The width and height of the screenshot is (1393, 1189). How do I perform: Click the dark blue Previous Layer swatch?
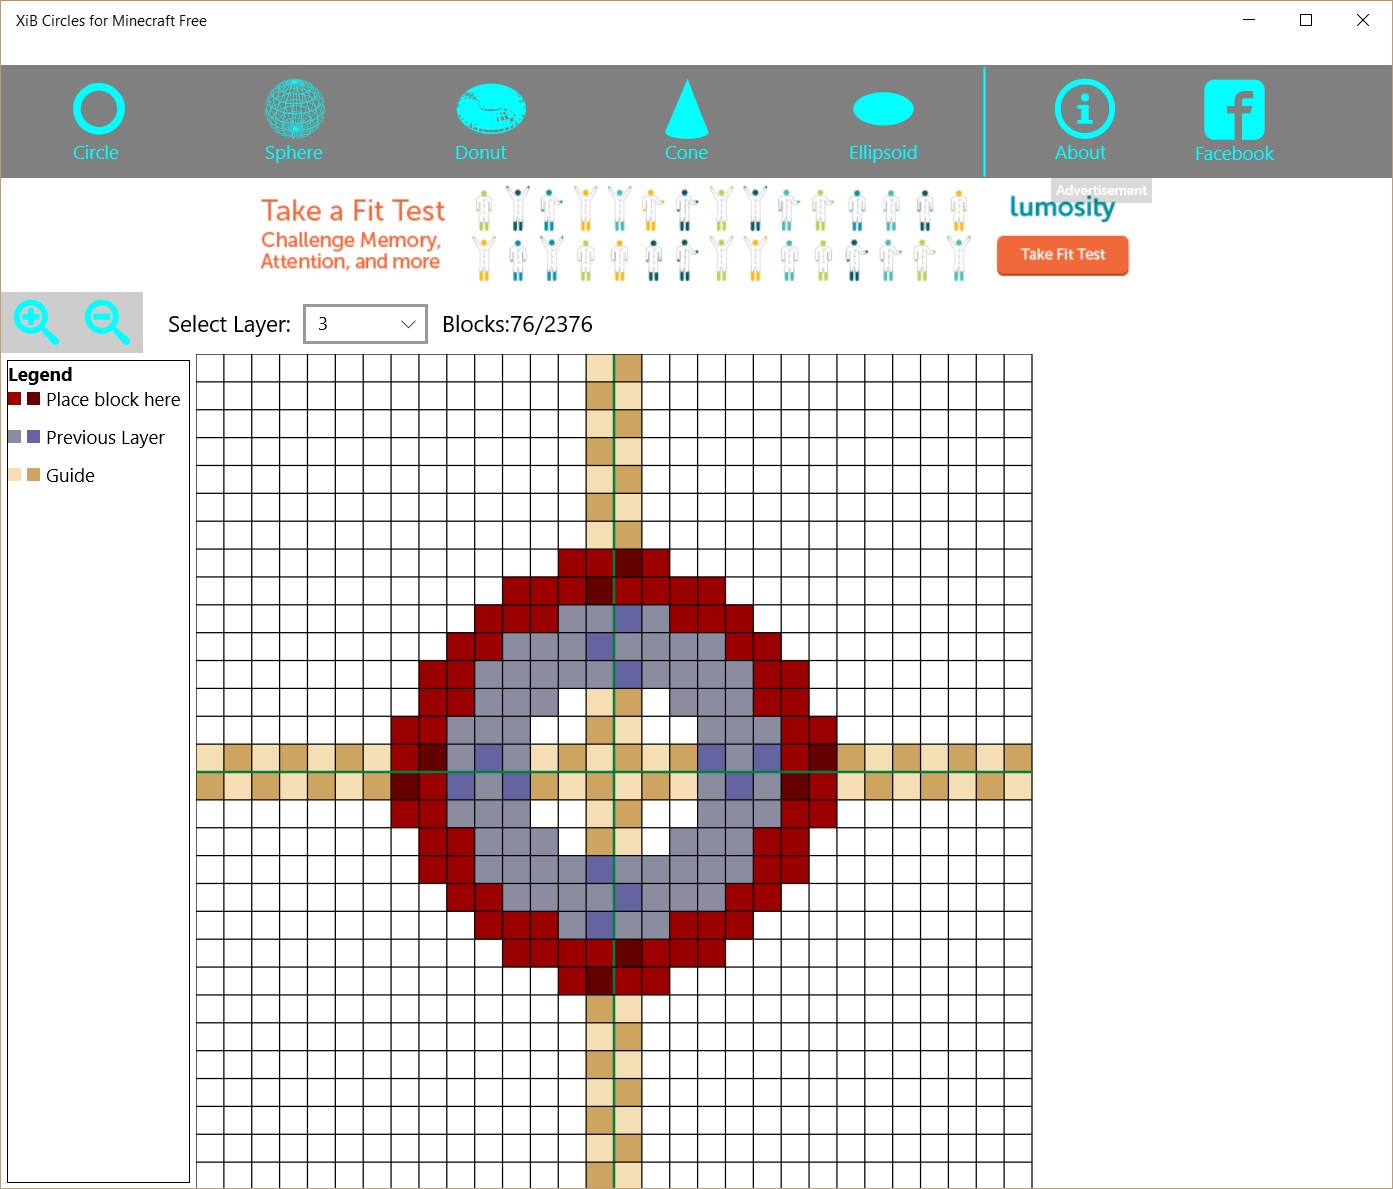(34, 437)
